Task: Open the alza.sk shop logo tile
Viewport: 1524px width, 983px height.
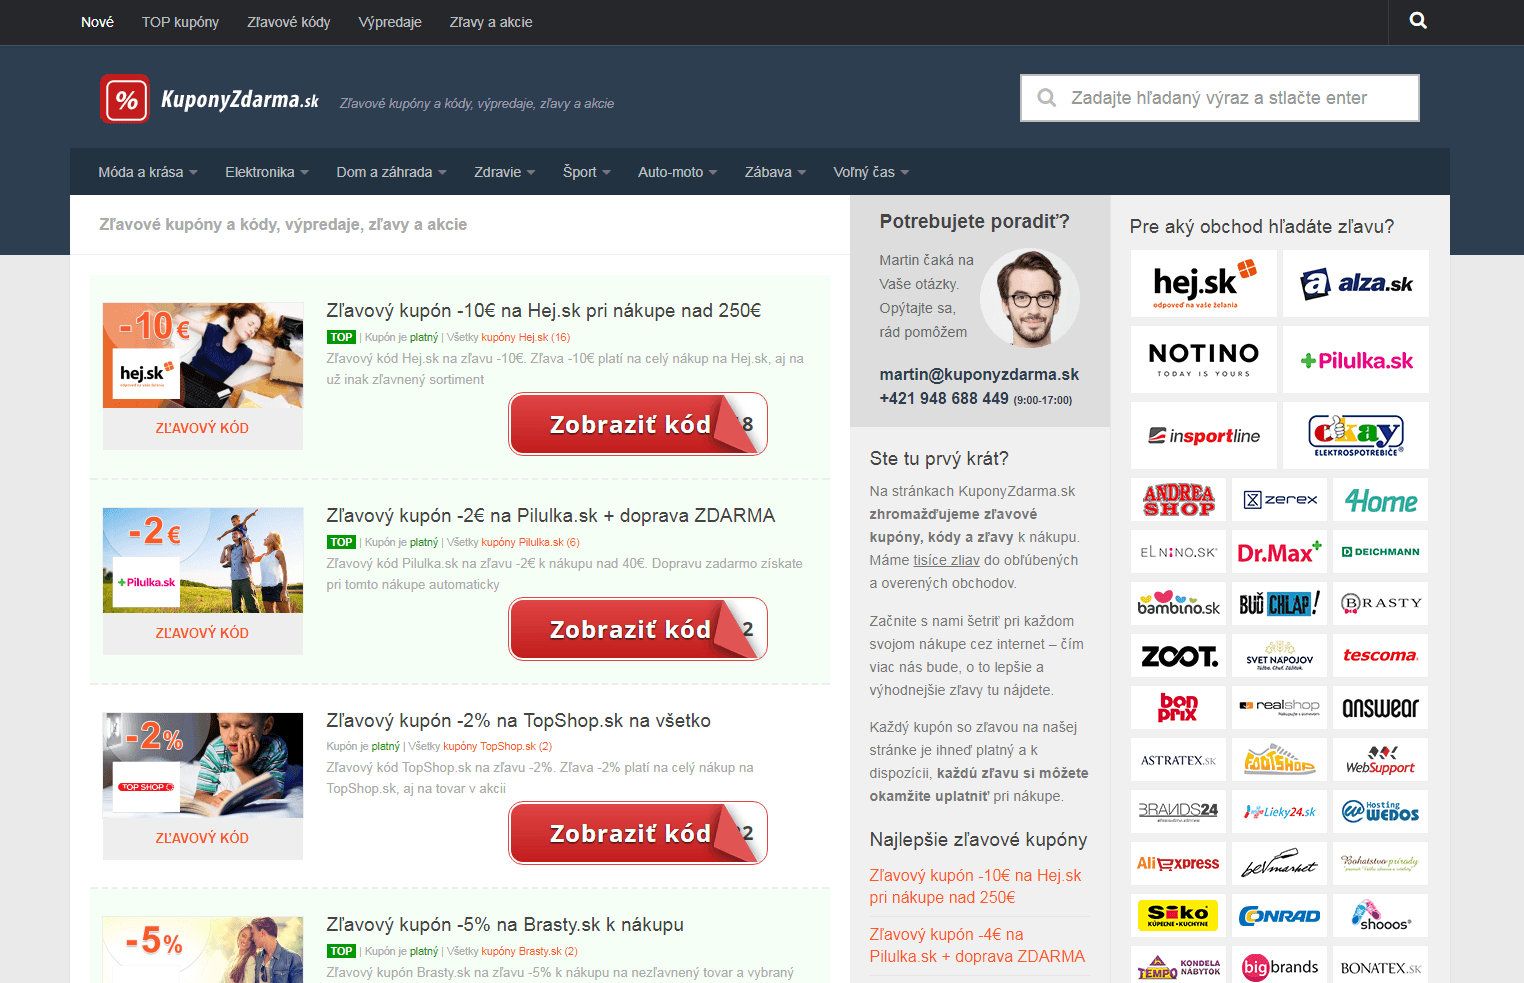Action: click(x=1356, y=284)
